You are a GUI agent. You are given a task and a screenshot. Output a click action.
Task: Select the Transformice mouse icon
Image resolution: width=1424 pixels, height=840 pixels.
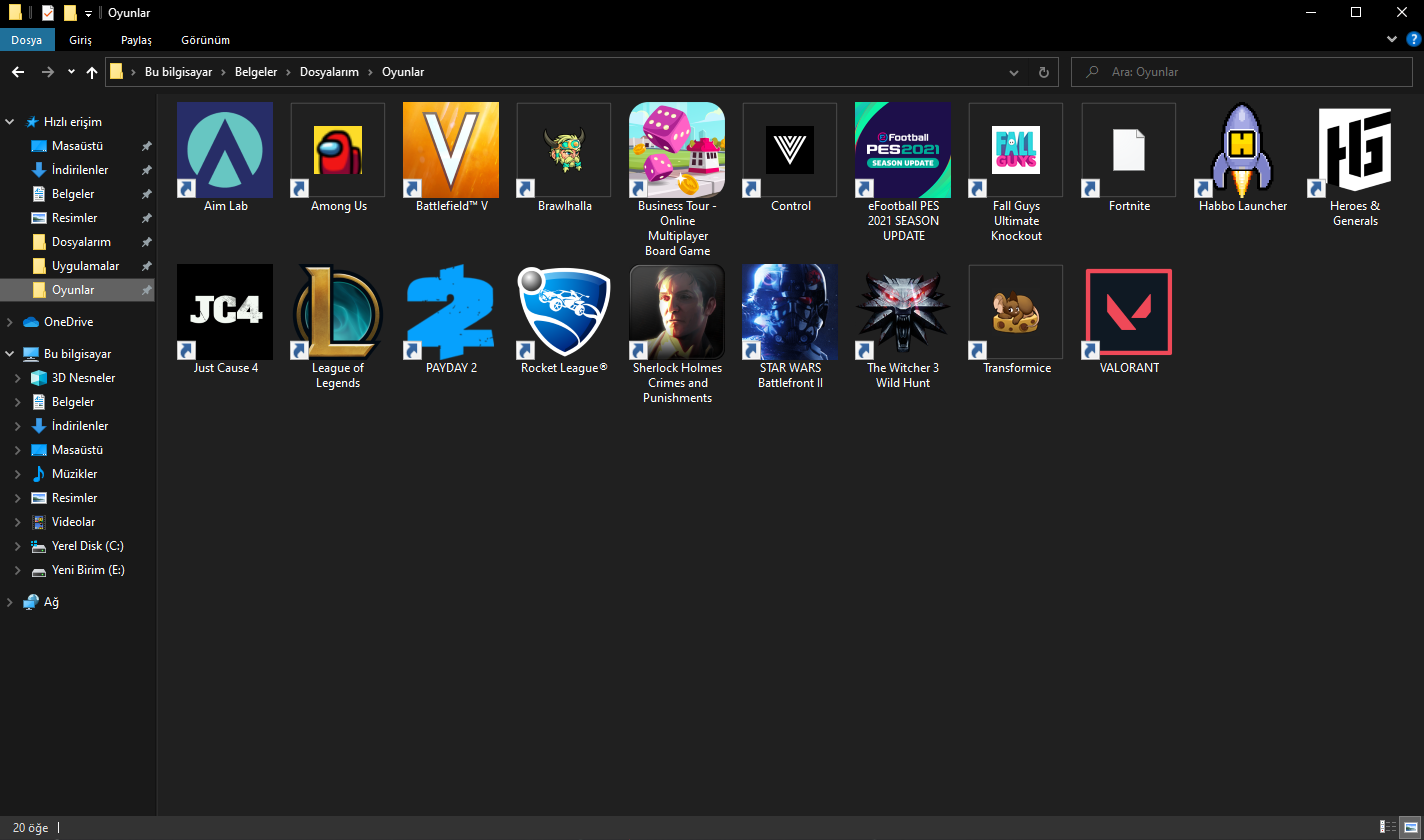tap(1016, 312)
